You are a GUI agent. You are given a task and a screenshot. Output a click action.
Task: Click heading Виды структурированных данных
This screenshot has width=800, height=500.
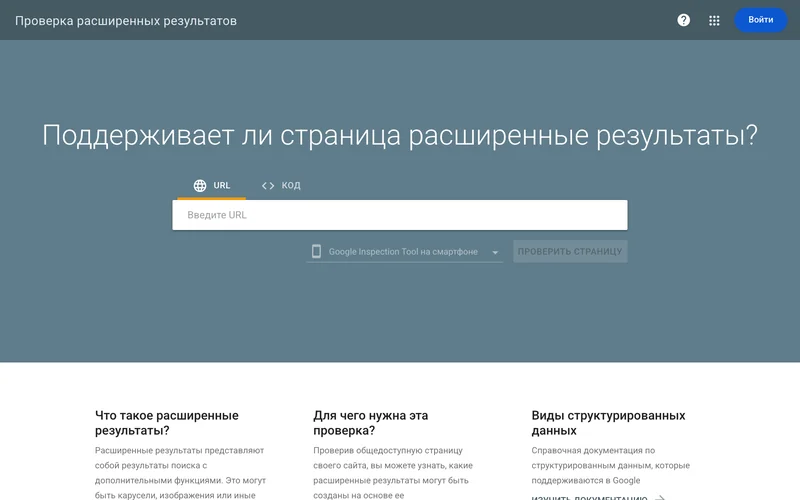click(608, 423)
